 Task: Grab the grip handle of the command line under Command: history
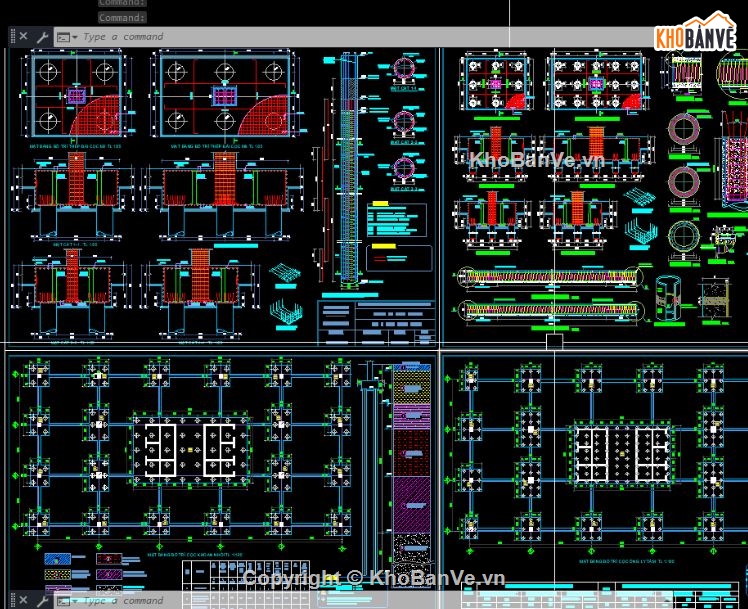pos(12,36)
